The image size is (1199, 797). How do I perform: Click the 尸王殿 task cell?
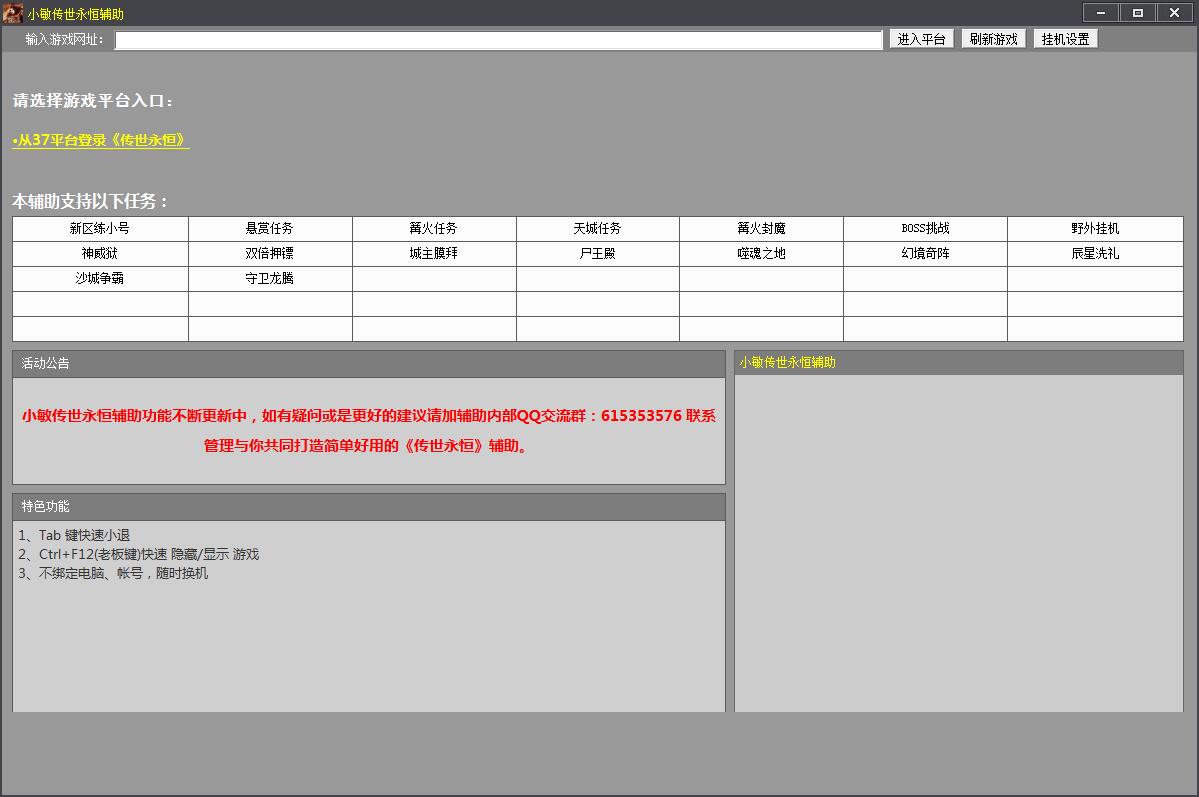597,254
